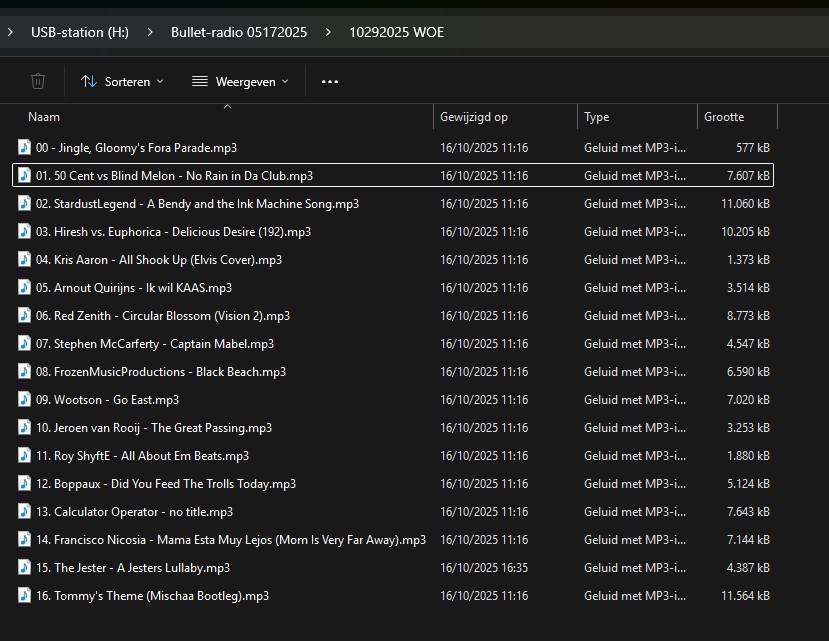
Task: Click MP3 icon of FrozenMusicProductions file
Action: tap(24, 371)
